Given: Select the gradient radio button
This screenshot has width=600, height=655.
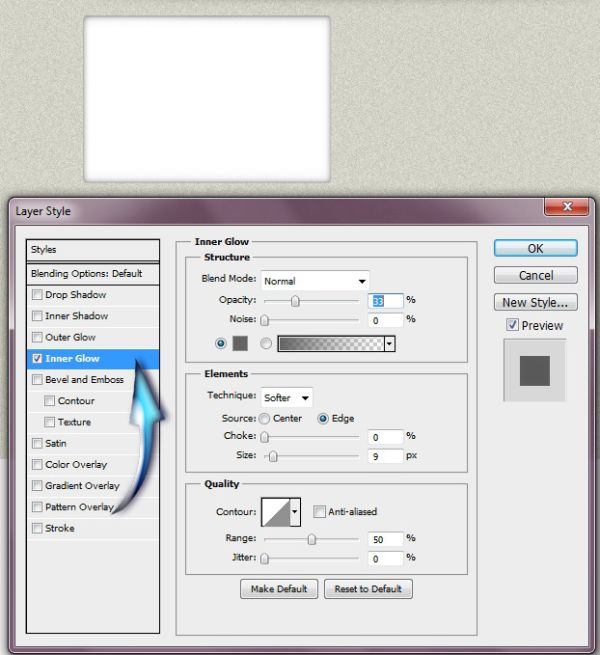Looking at the screenshot, I should [266, 343].
